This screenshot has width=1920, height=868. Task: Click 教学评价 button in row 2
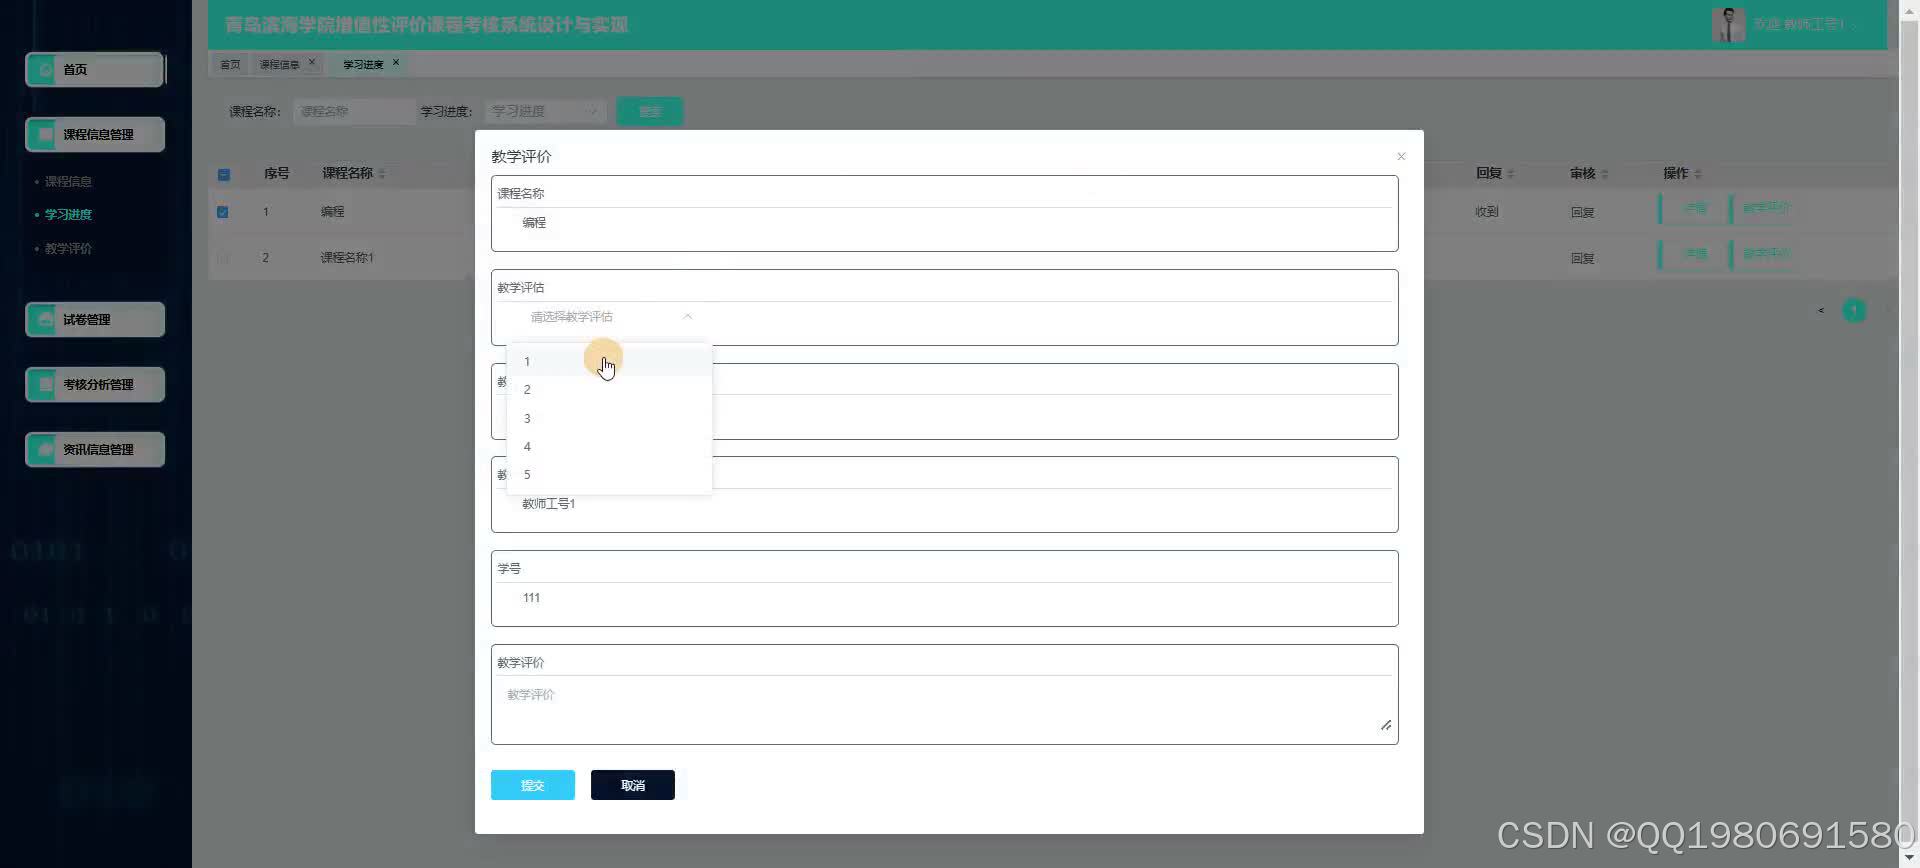pyautogui.click(x=1765, y=254)
